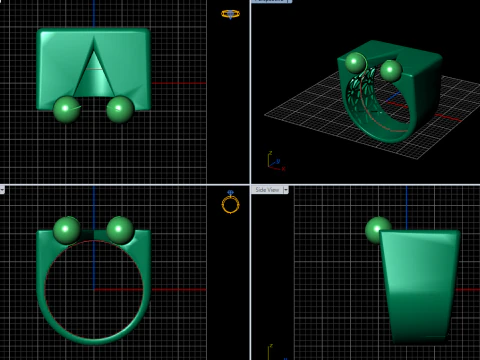Select the tapered ring body in Side View
This screenshot has width=480, height=360.
(x=420, y=287)
